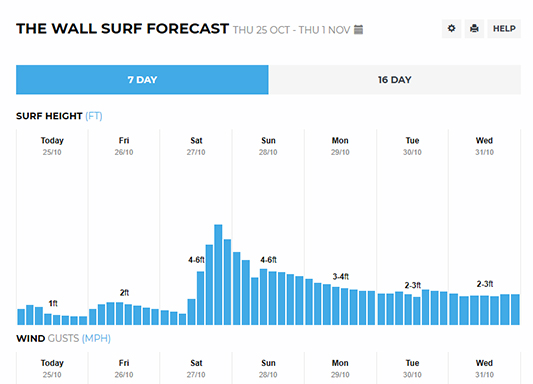This screenshot has height=384, width=533.
Task: Click the HELP button
Action: point(504,29)
